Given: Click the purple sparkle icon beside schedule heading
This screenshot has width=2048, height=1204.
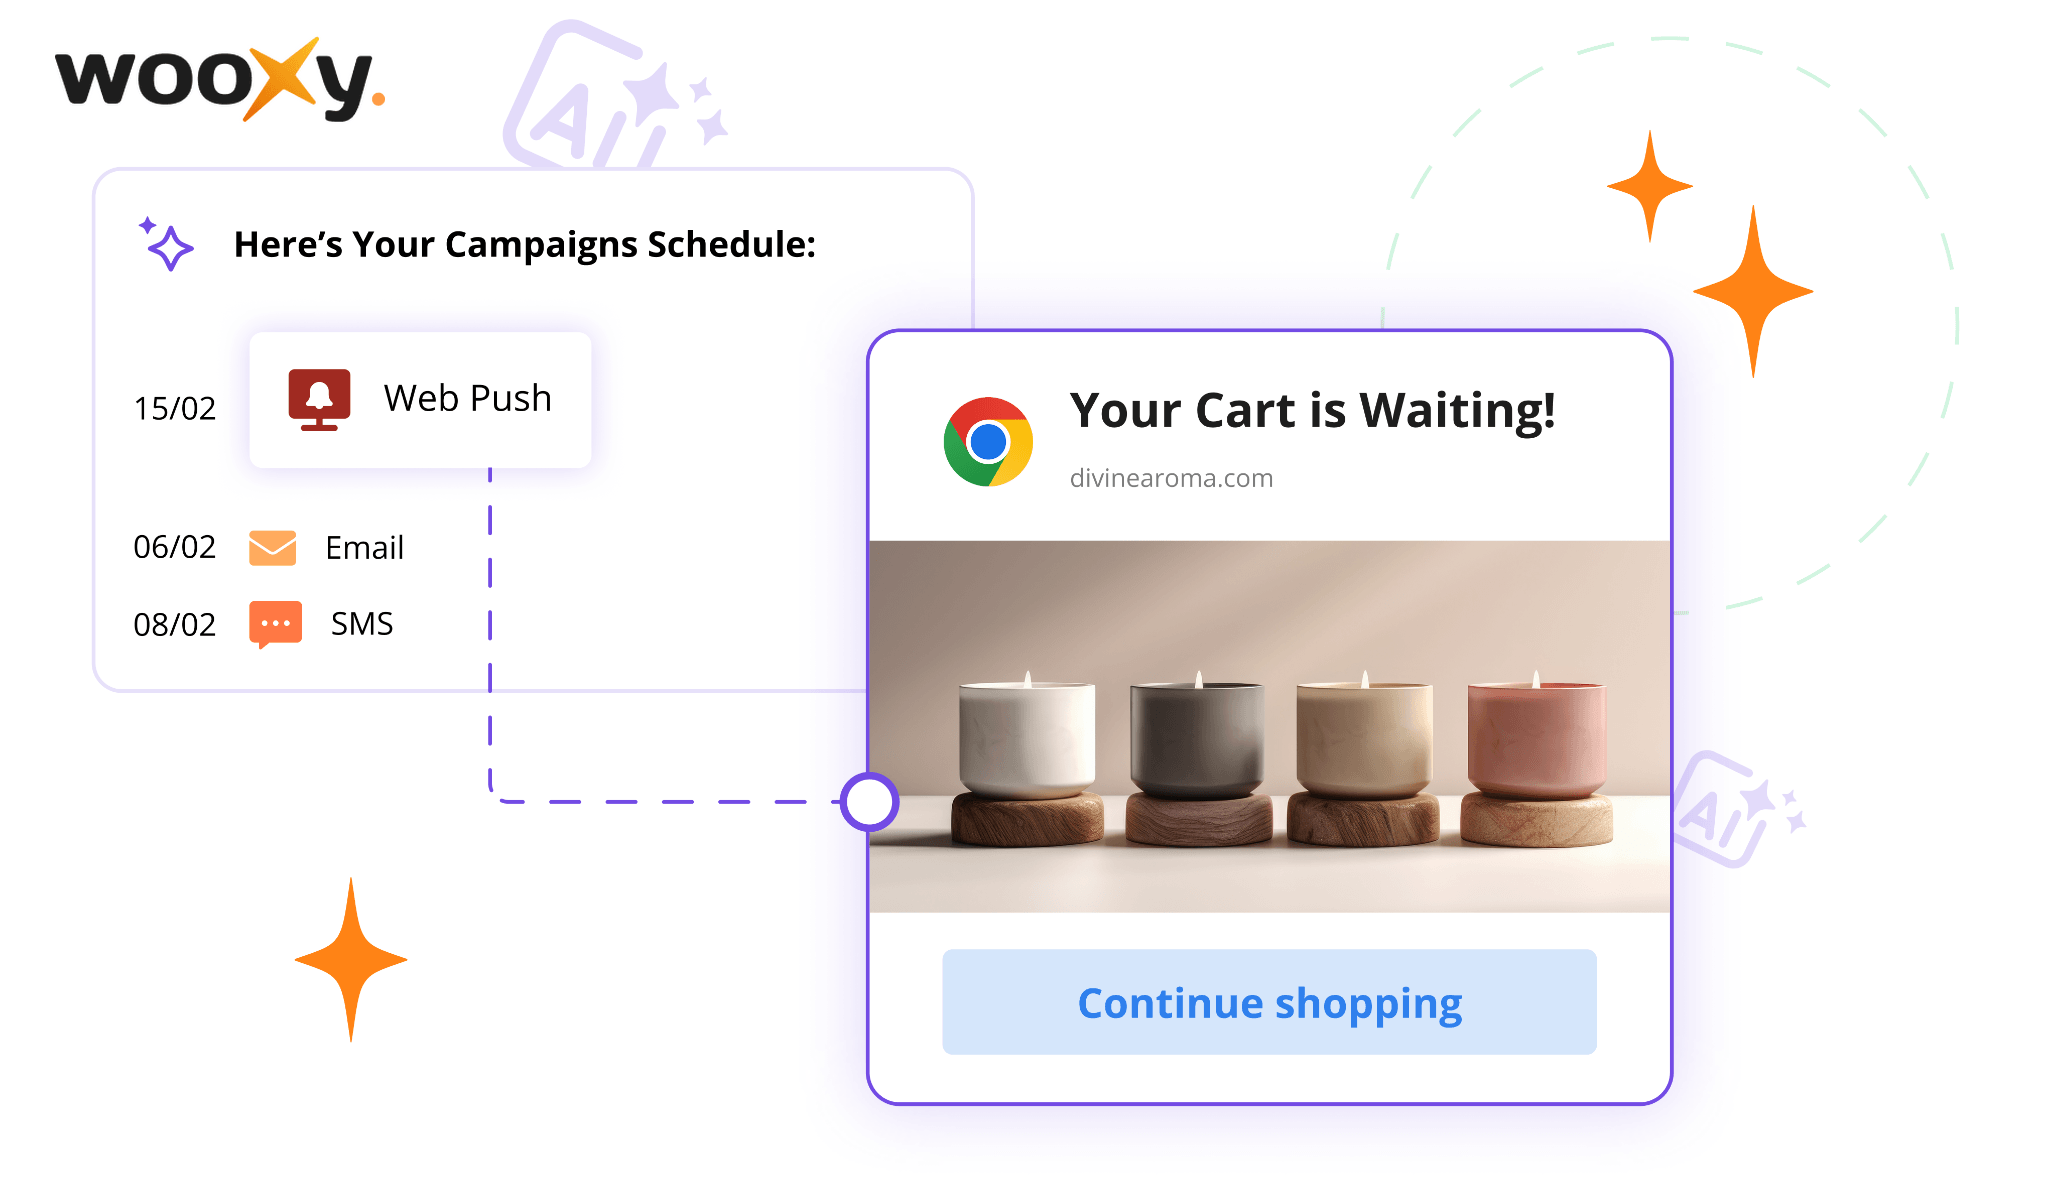Looking at the screenshot, I should [x=165, y=243].
